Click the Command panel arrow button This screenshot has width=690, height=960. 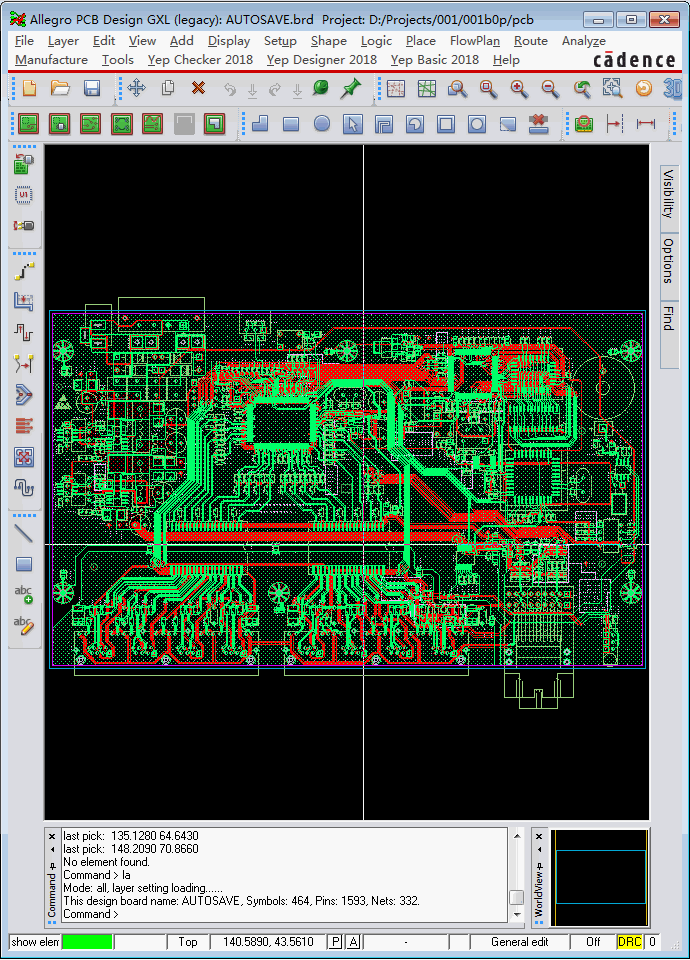pos(52,849)
